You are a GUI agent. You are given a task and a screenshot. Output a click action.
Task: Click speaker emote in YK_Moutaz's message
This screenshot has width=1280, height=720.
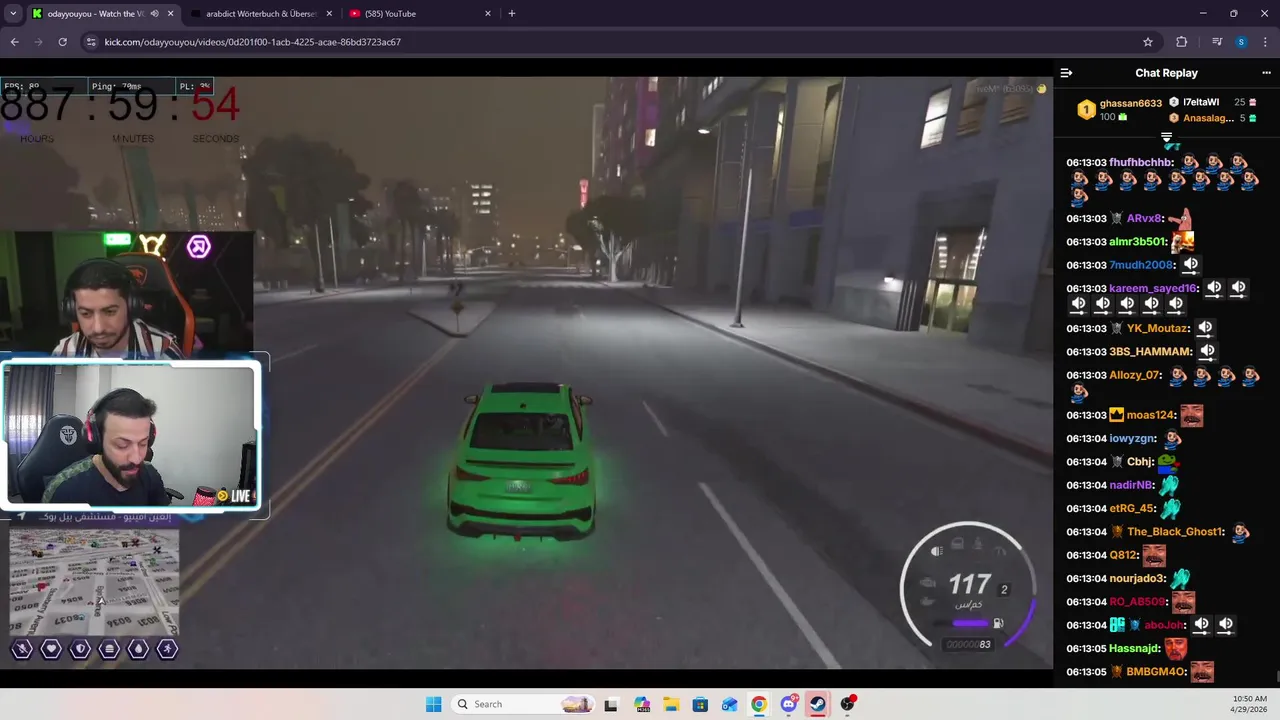click(1205, 328)
